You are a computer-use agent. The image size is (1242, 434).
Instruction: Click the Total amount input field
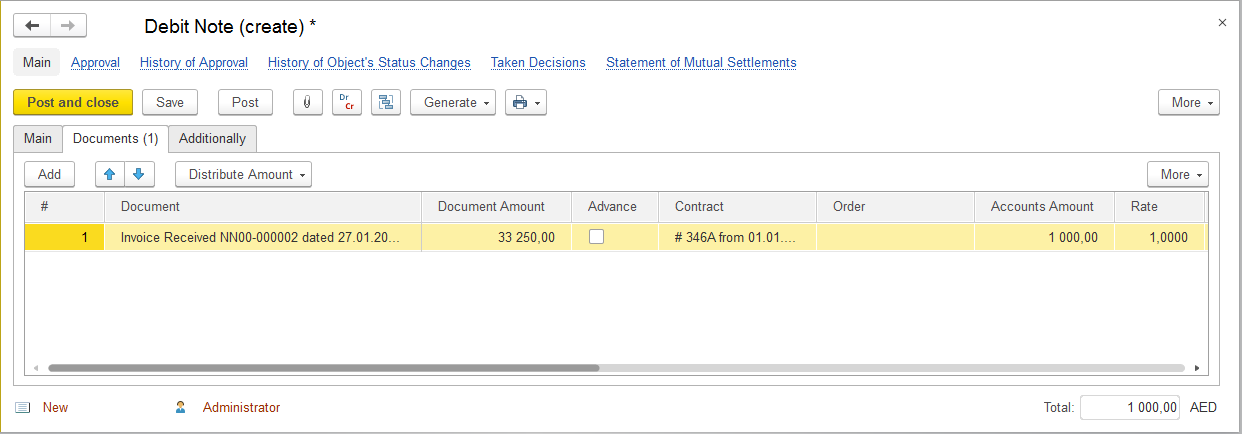coord(1129,407)
